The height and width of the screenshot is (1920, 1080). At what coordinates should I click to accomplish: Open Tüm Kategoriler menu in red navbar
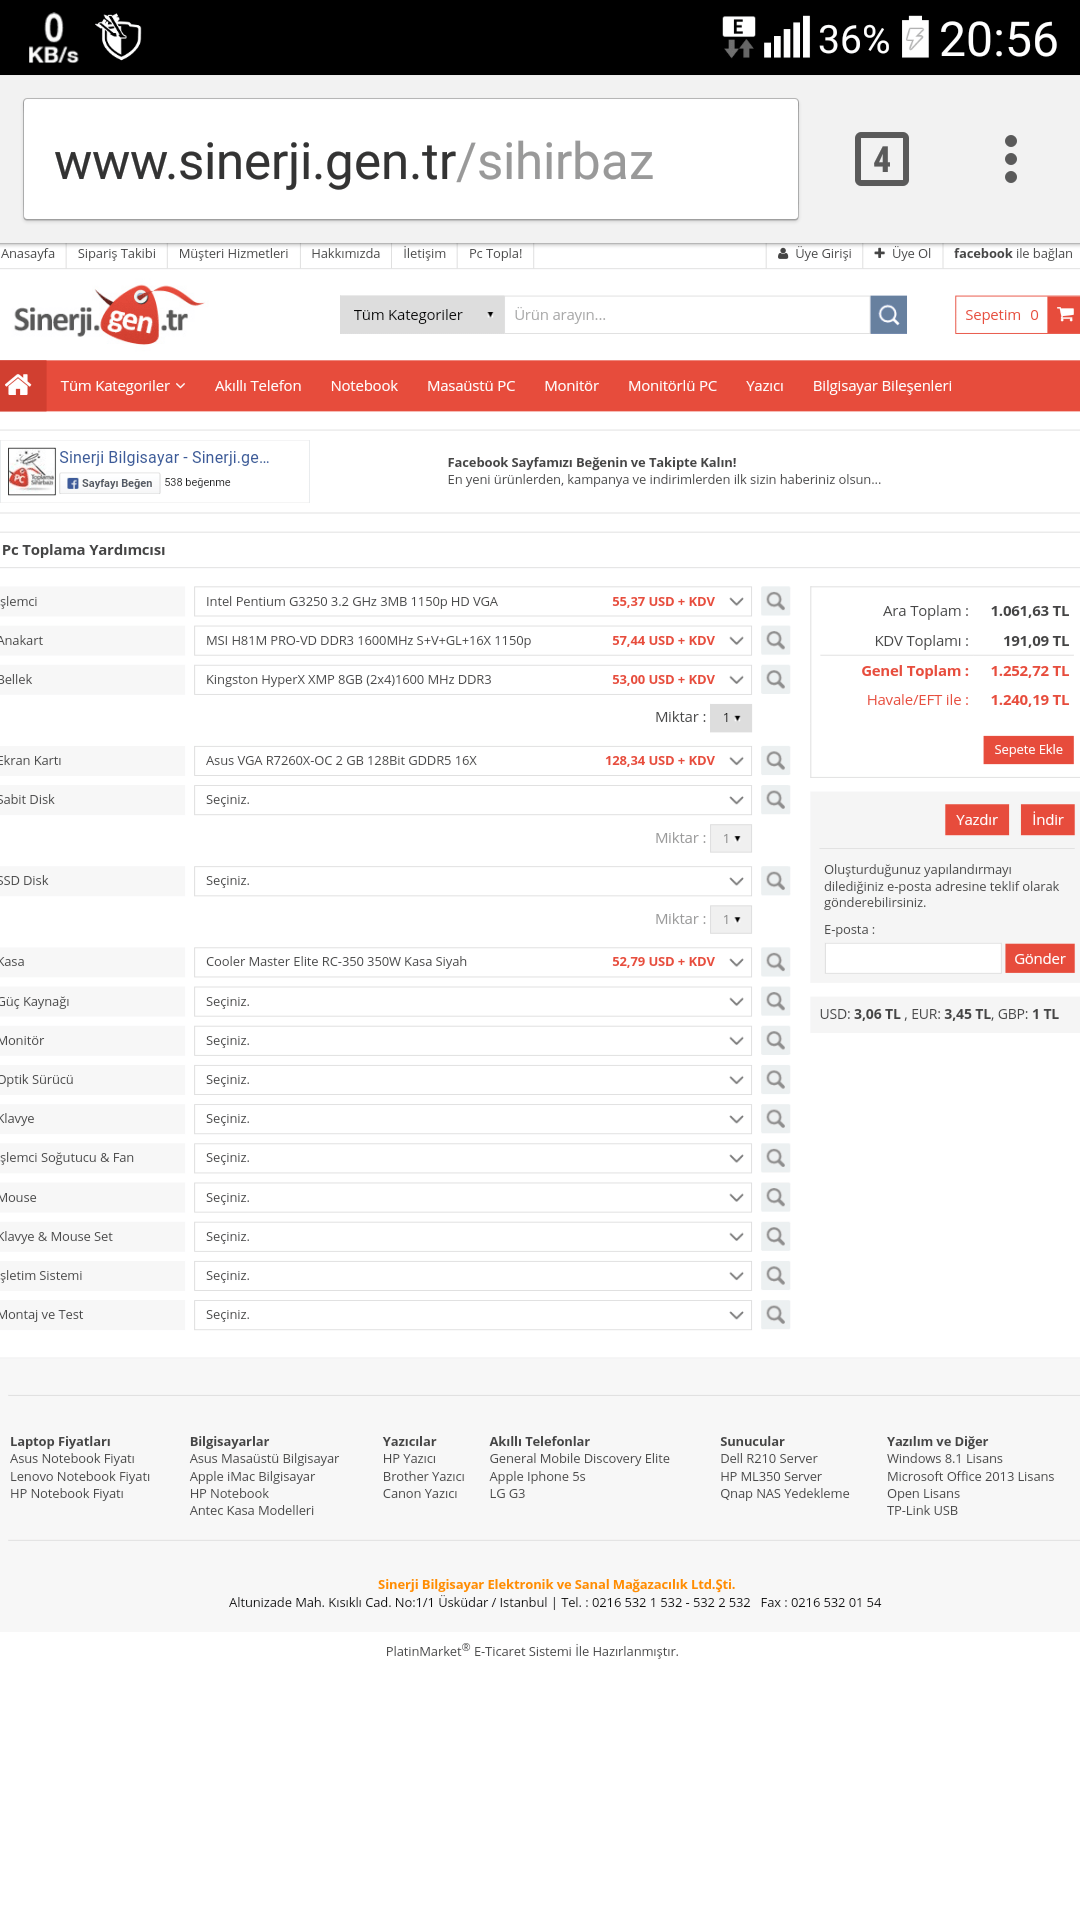[x=123, y=386]
